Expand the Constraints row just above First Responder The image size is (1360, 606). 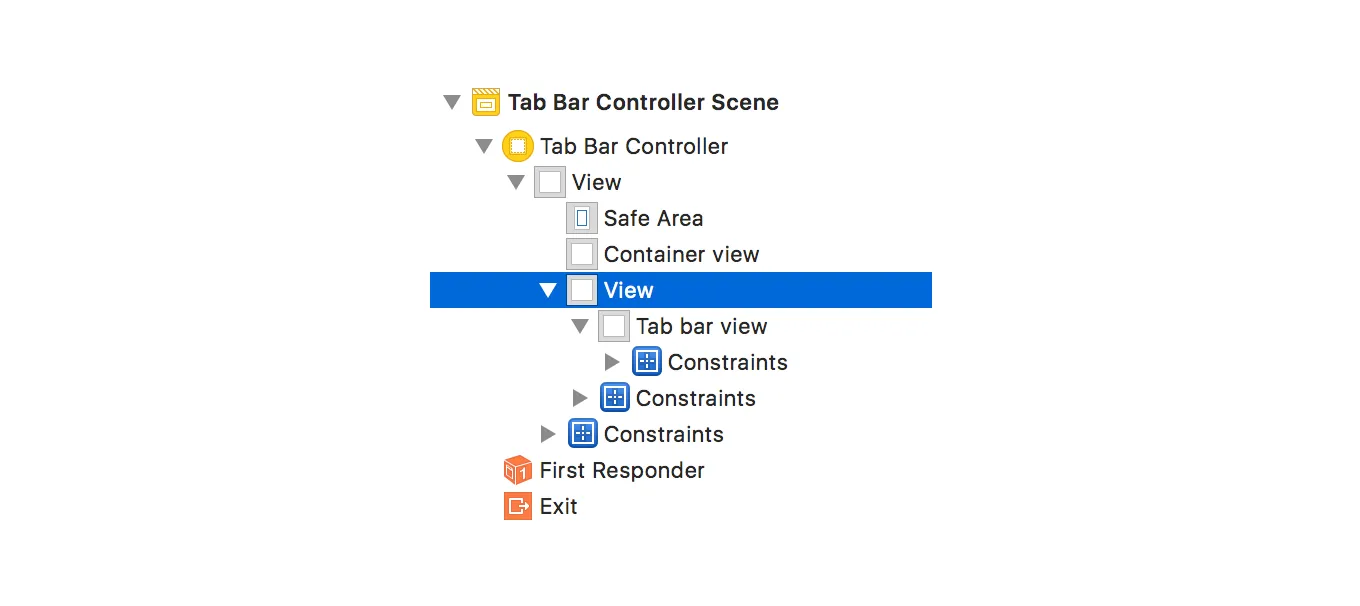tap(547, 434)
